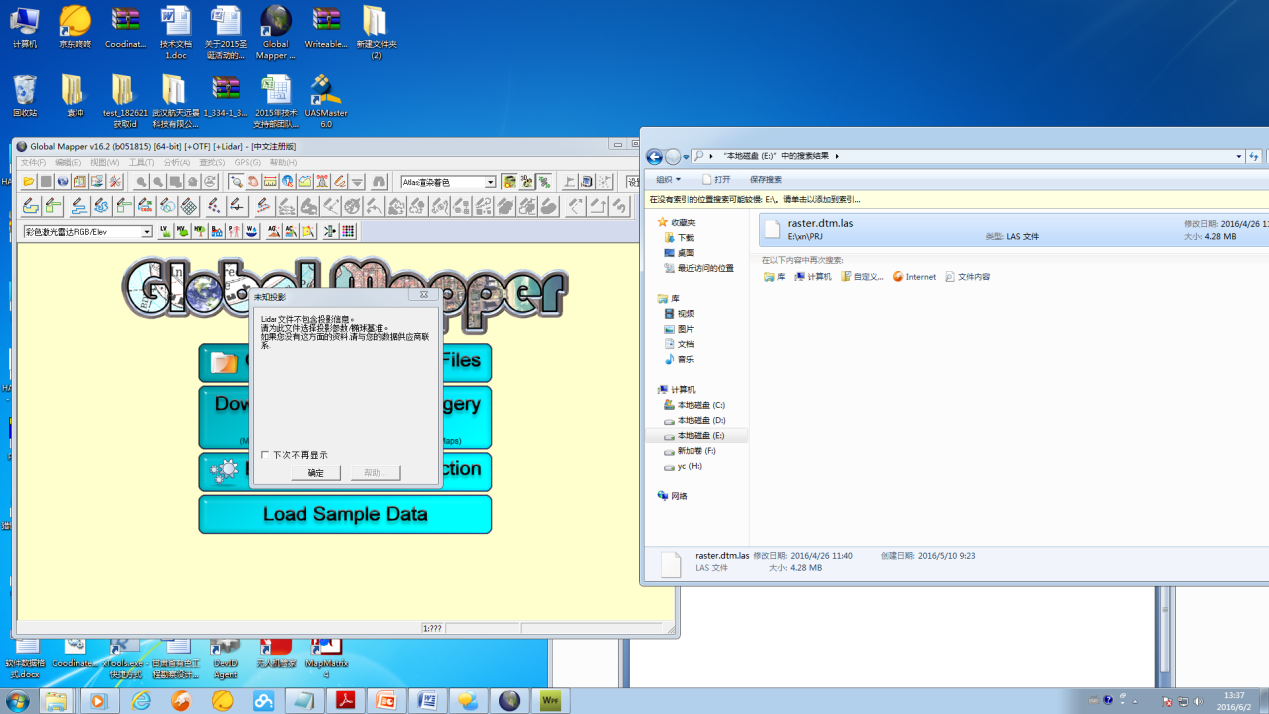This screenshot has width=1269, height=714.
Task: Click the Open Data File folder icon
Action: [29, 181]
